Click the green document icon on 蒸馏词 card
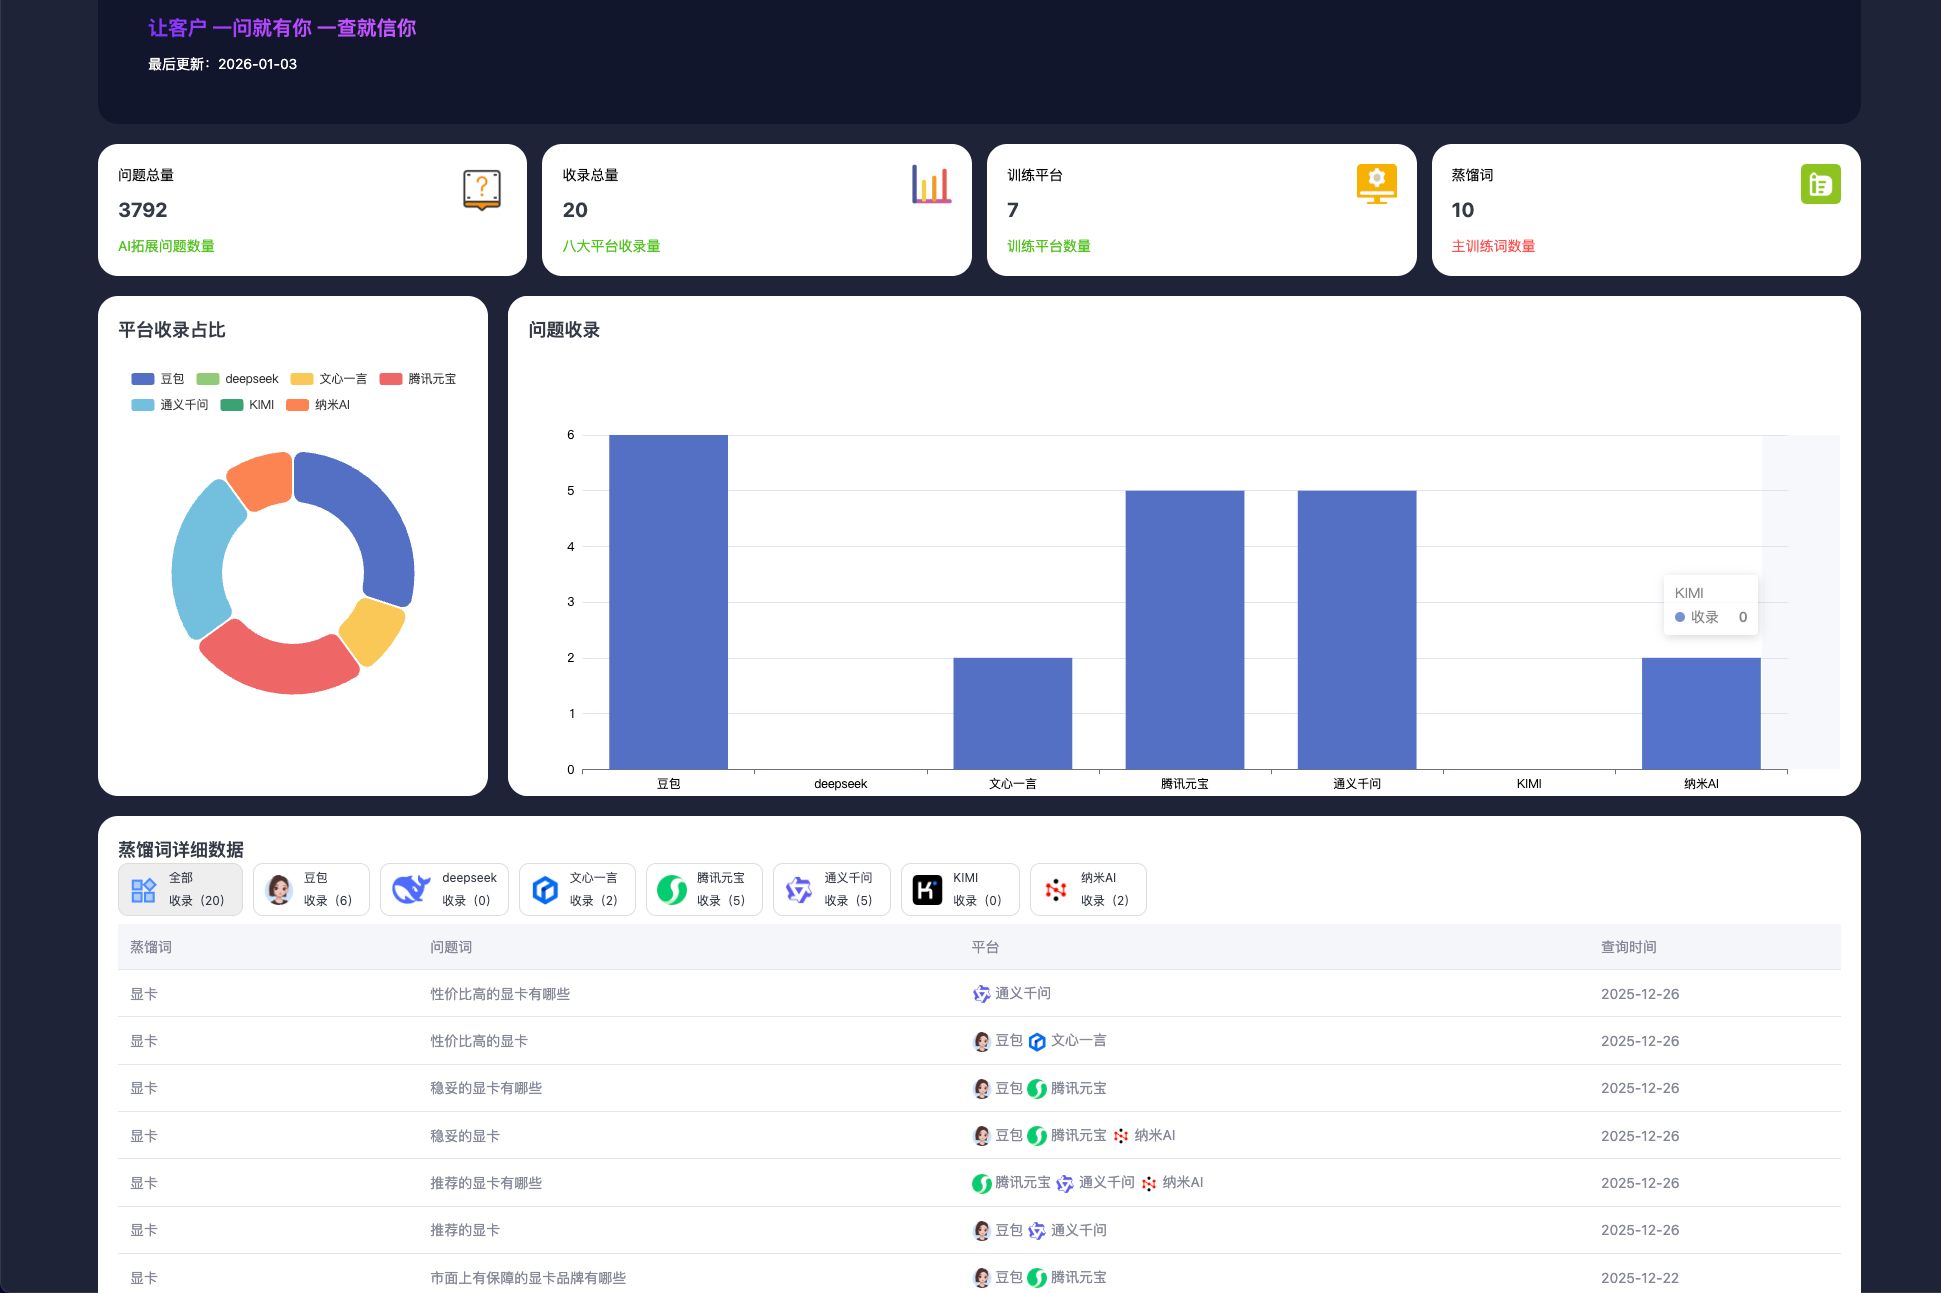Image resolution: width=1941 pixels, height=1293 pixels. point(1820,184)
